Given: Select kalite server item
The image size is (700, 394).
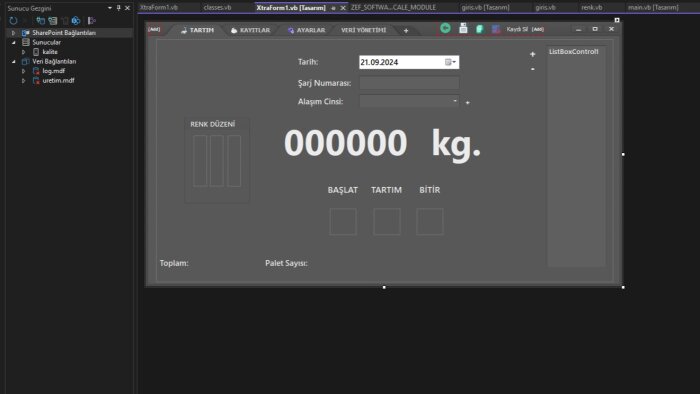Looking at the screenshot, I should point(50,52).
